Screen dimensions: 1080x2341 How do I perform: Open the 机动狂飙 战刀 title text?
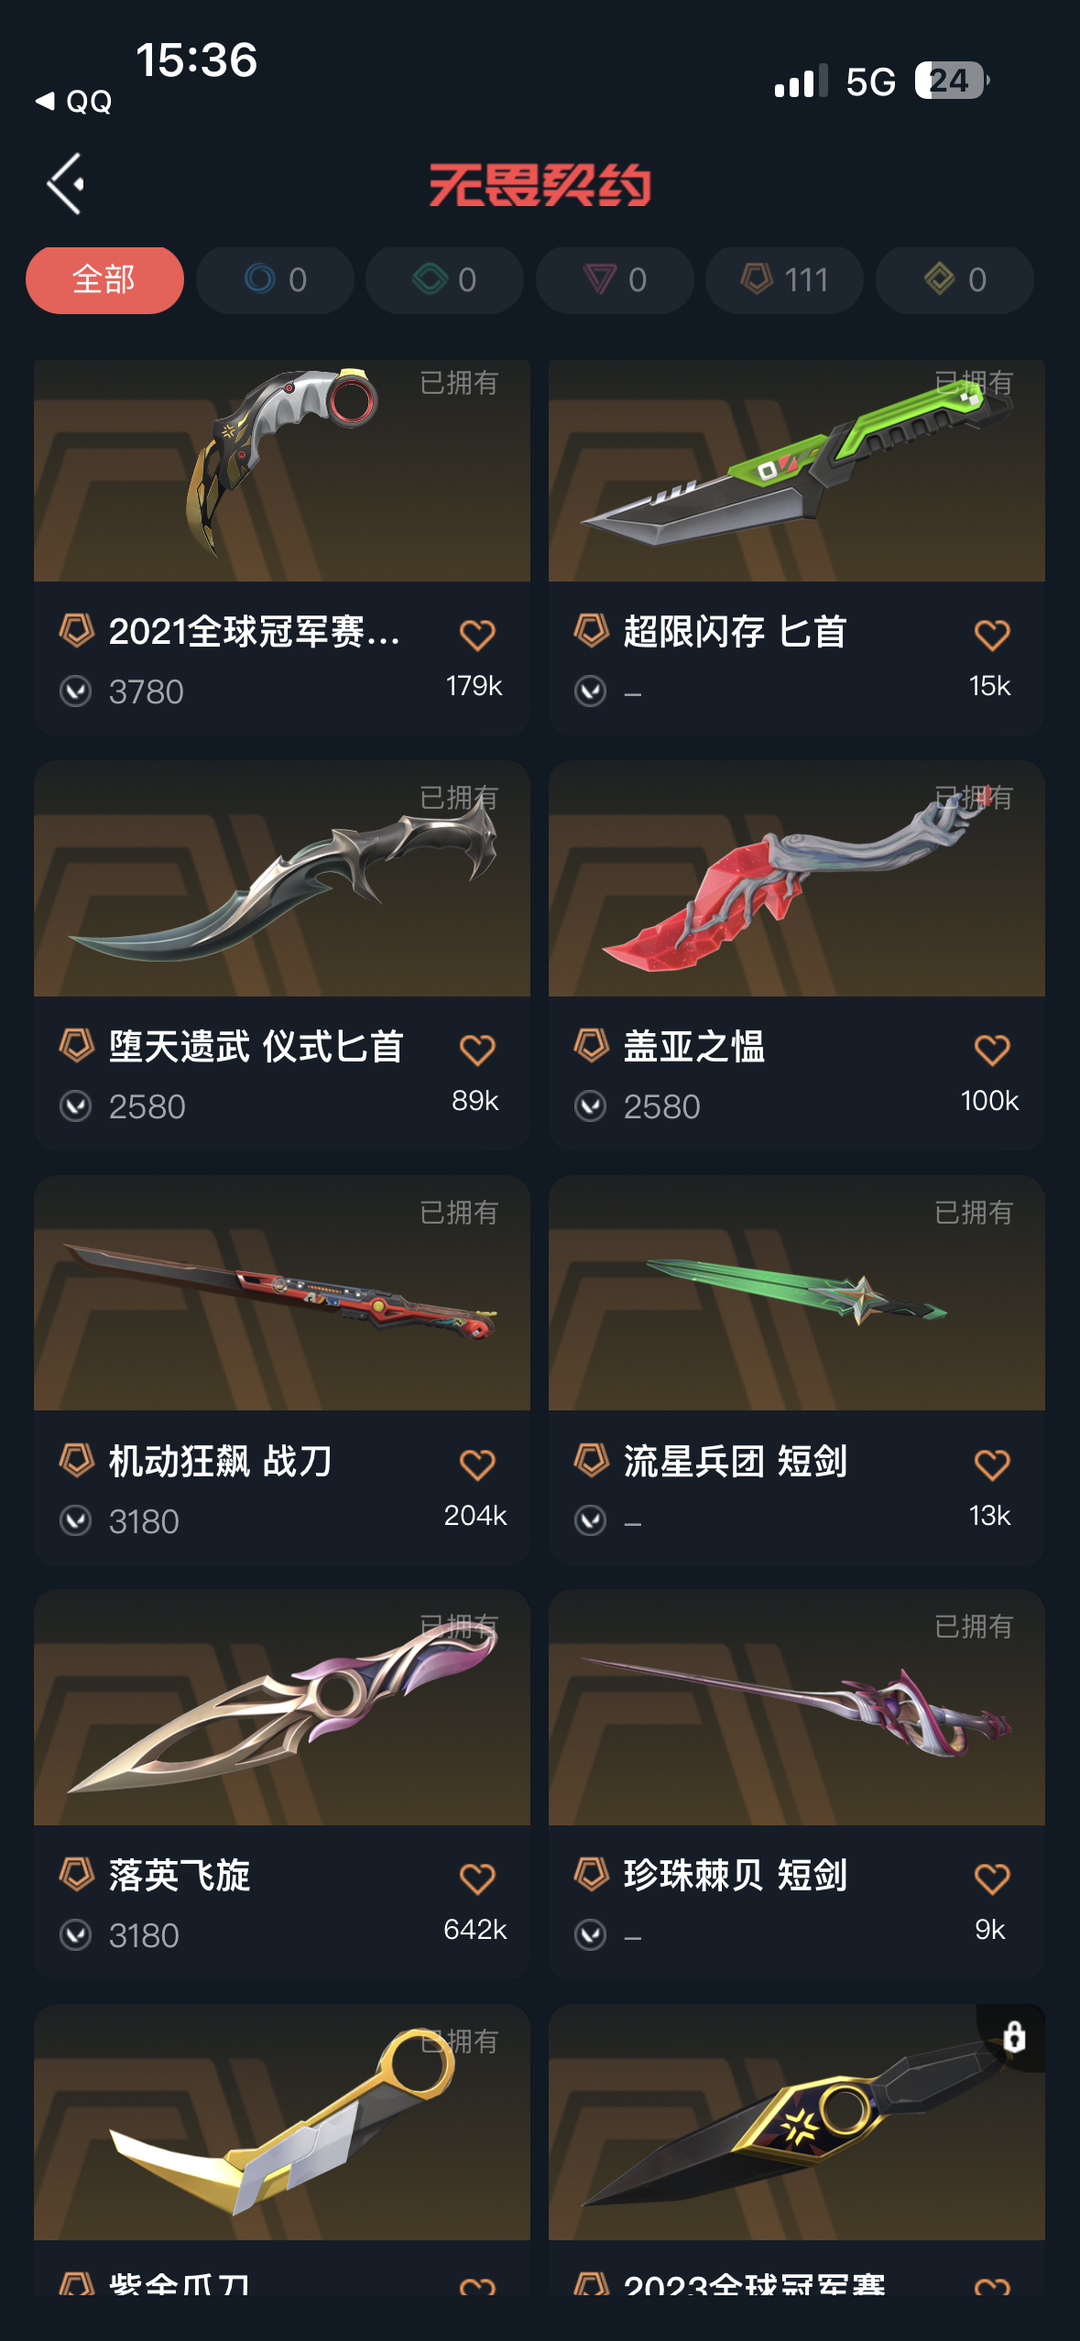(220, 1462)
